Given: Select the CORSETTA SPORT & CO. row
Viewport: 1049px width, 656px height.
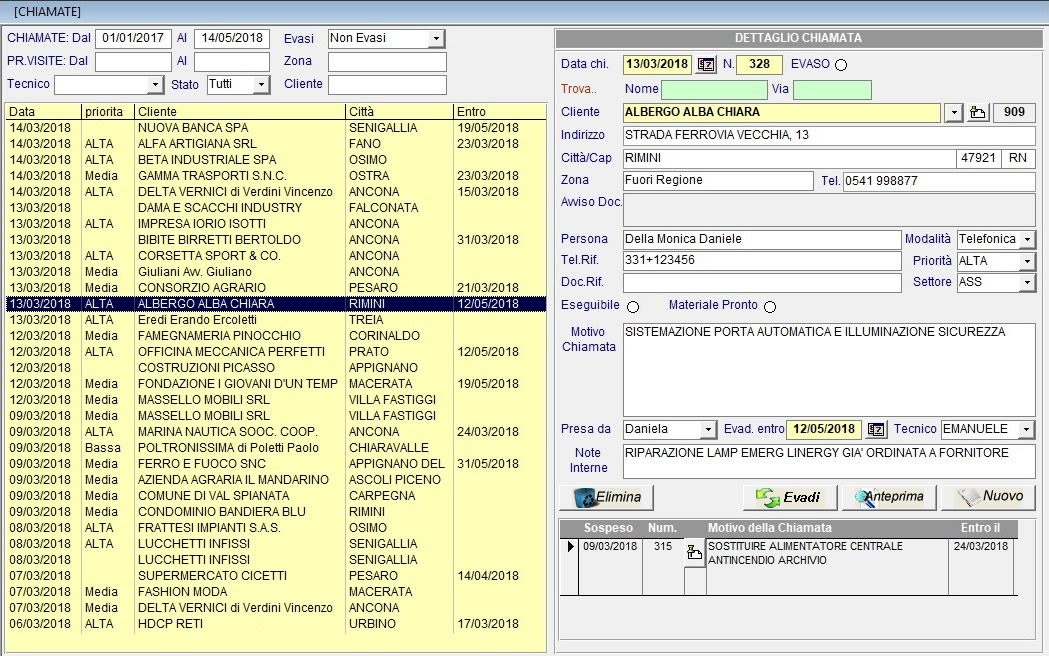Looking at the screenshot, I should click(x=276, y=256).
